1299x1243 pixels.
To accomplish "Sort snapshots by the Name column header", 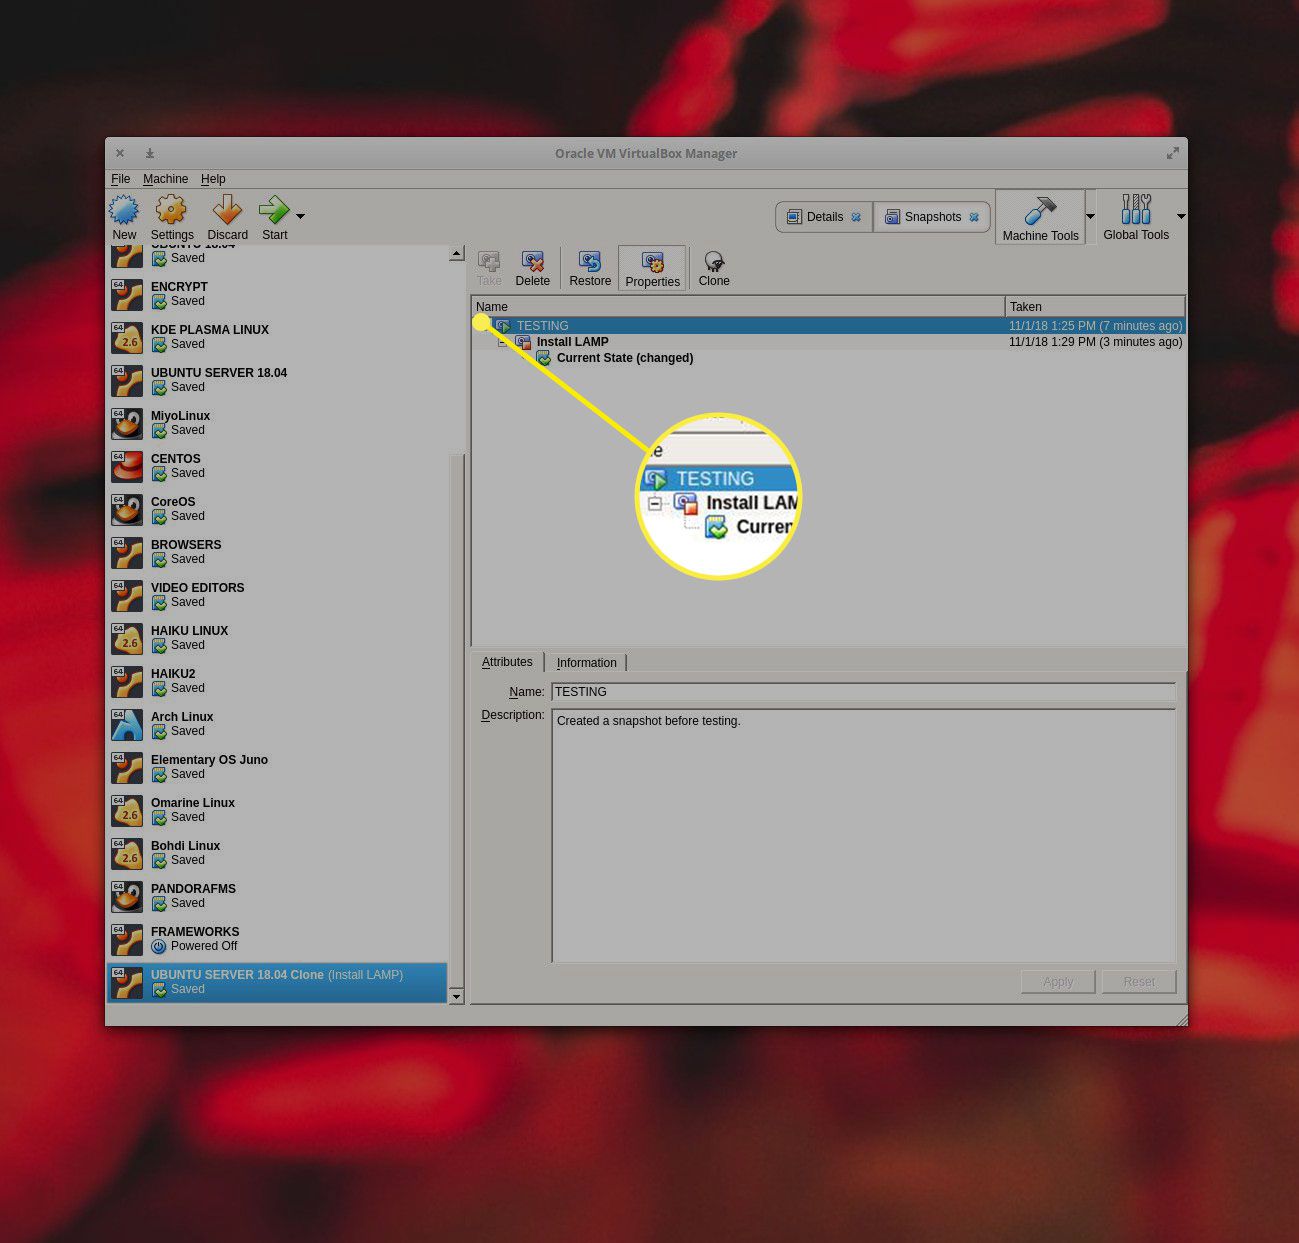I will coord(738,307).
